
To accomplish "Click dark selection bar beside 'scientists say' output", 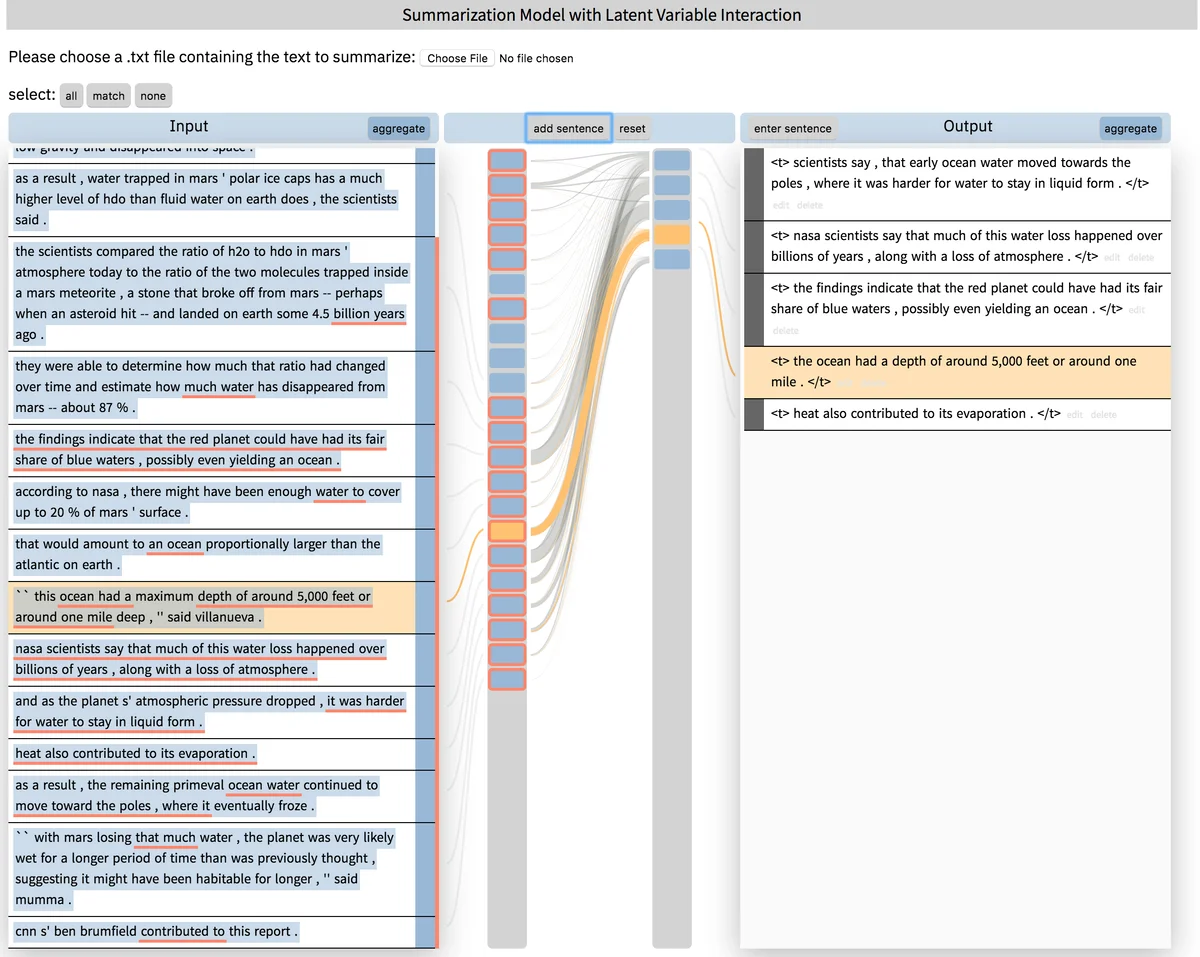I will pyautogui.click(x=754, y=184).
